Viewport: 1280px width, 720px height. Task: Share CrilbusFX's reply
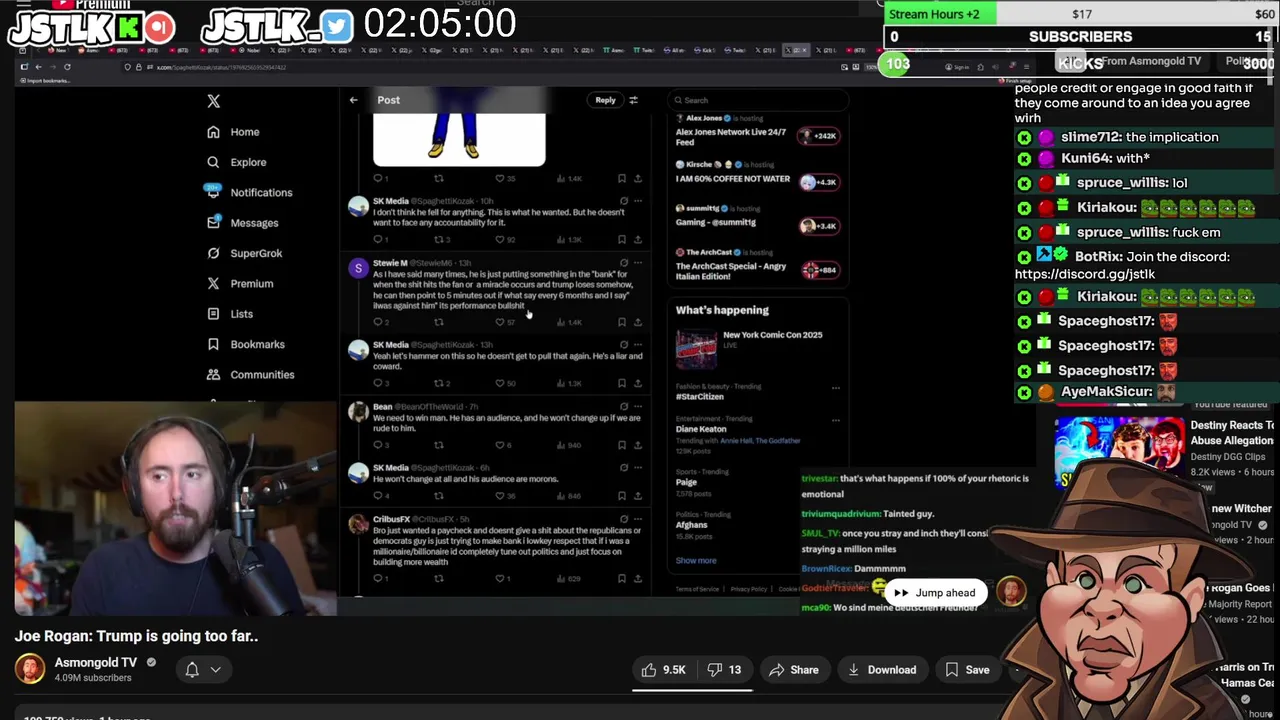[638, 579]
